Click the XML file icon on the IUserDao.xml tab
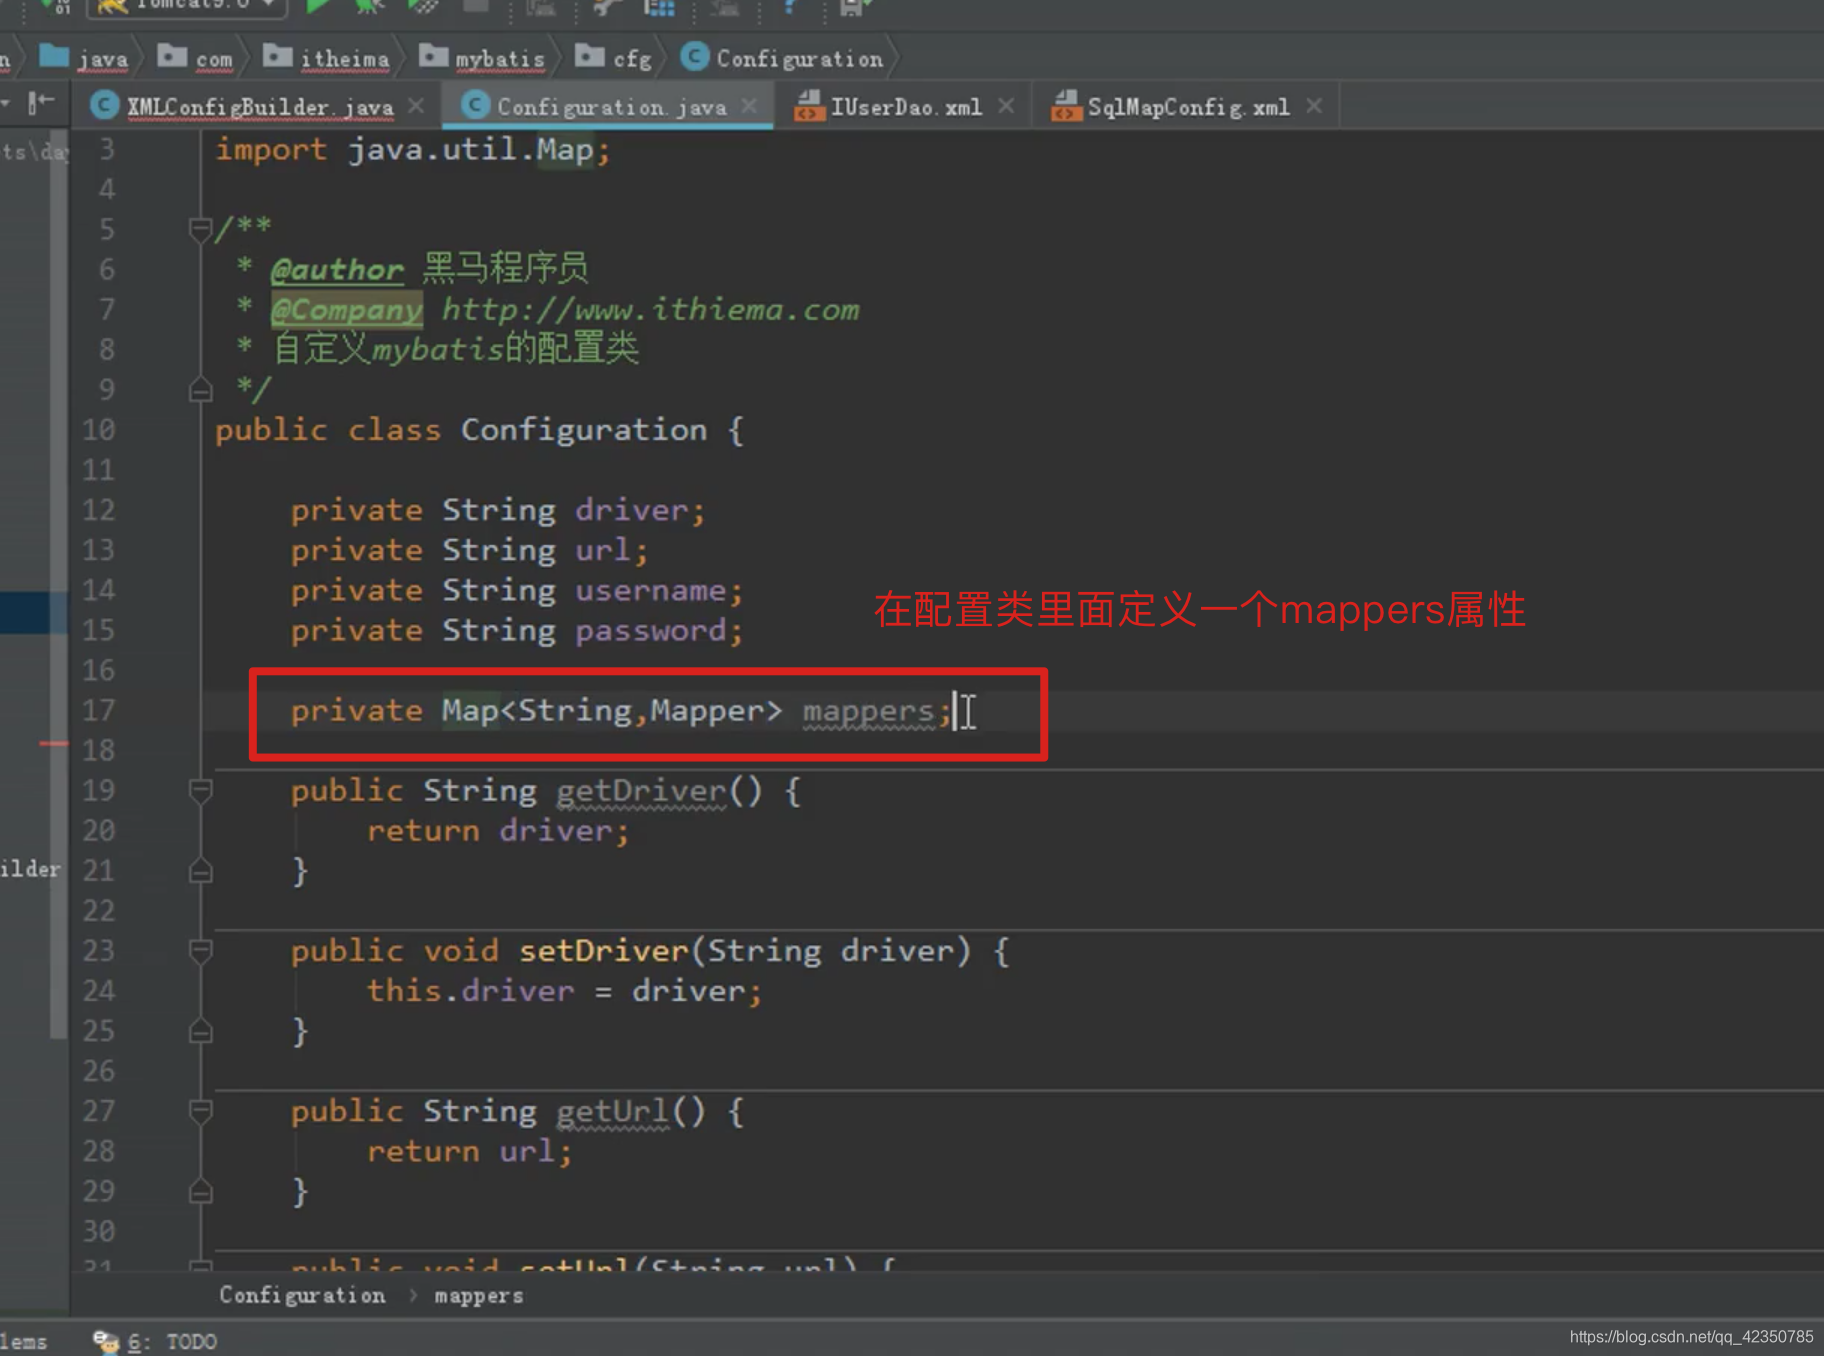This screenshot has width=1824, height=1356. (808, 106)
